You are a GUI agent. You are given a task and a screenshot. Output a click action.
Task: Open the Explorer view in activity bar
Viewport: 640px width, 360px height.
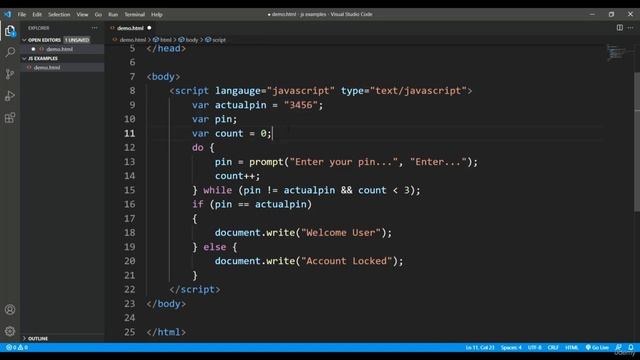10,31
